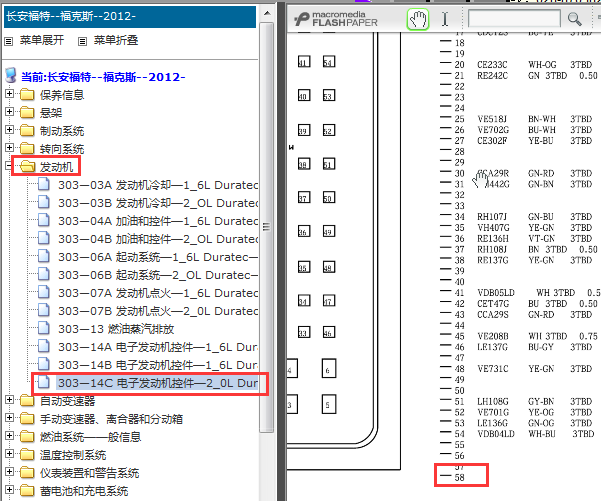Select the 保养信息 folder label
The width and height of the screenshot is (601, 501).
[62, 95]
